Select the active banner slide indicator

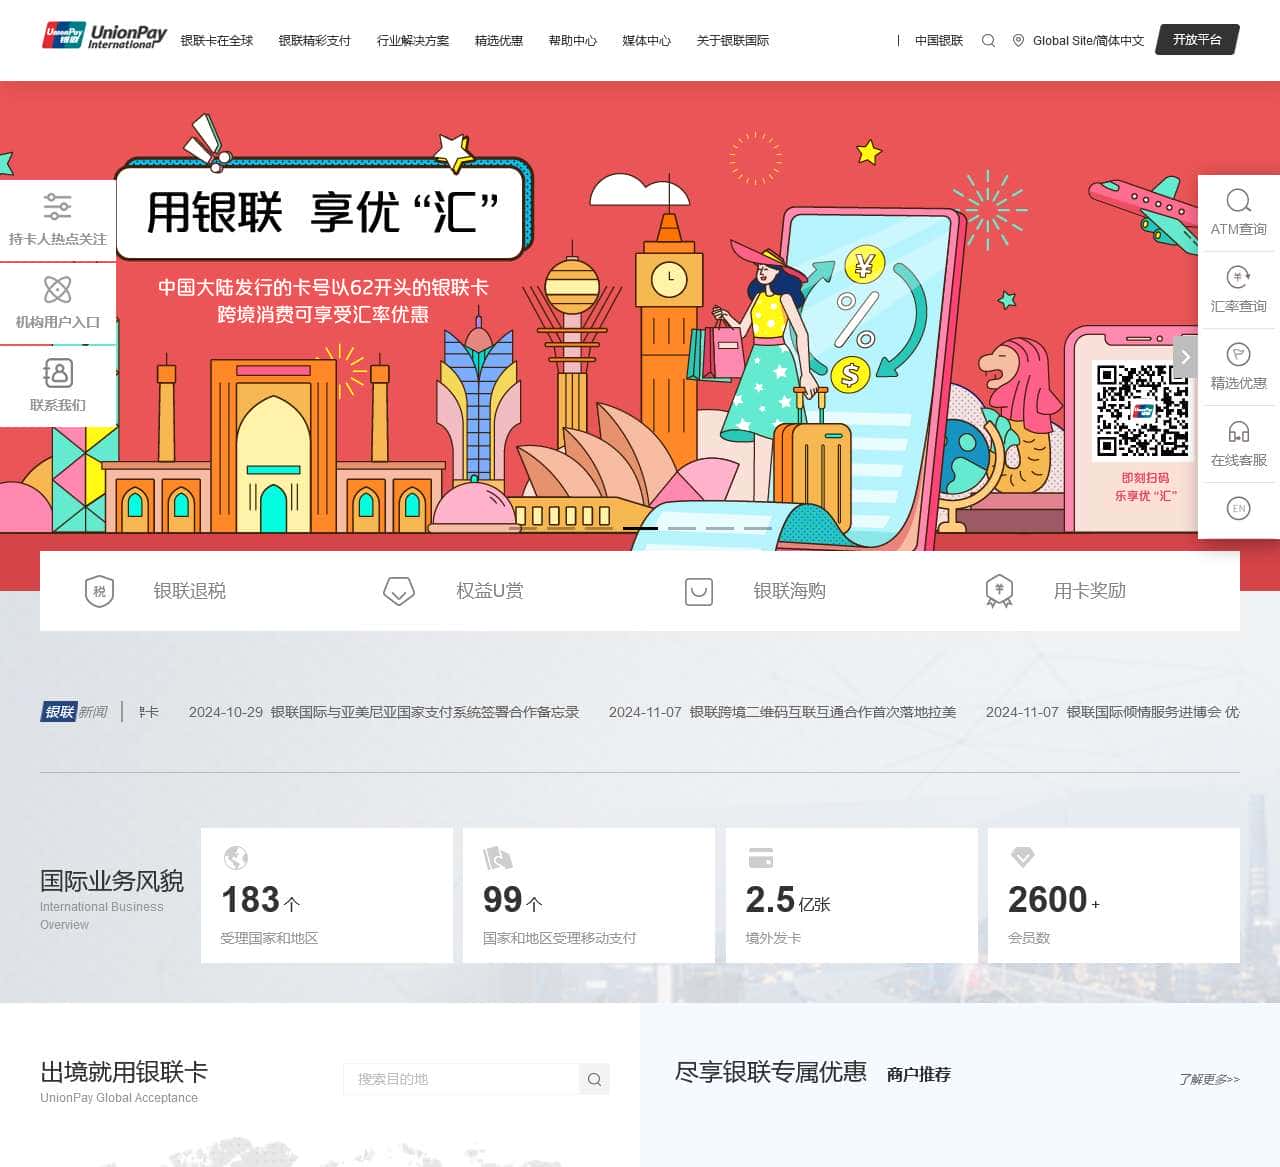640,527
